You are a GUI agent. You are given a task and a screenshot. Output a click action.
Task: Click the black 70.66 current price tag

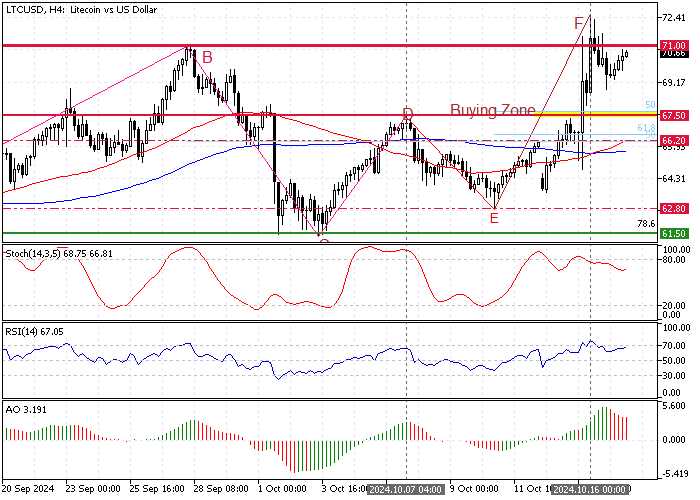674,54
